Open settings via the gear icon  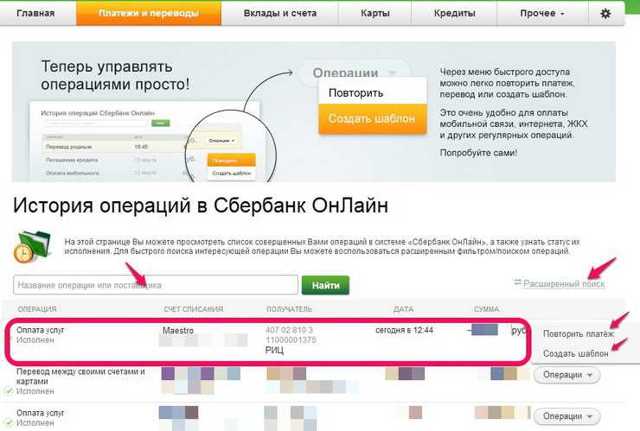(606, 13)
